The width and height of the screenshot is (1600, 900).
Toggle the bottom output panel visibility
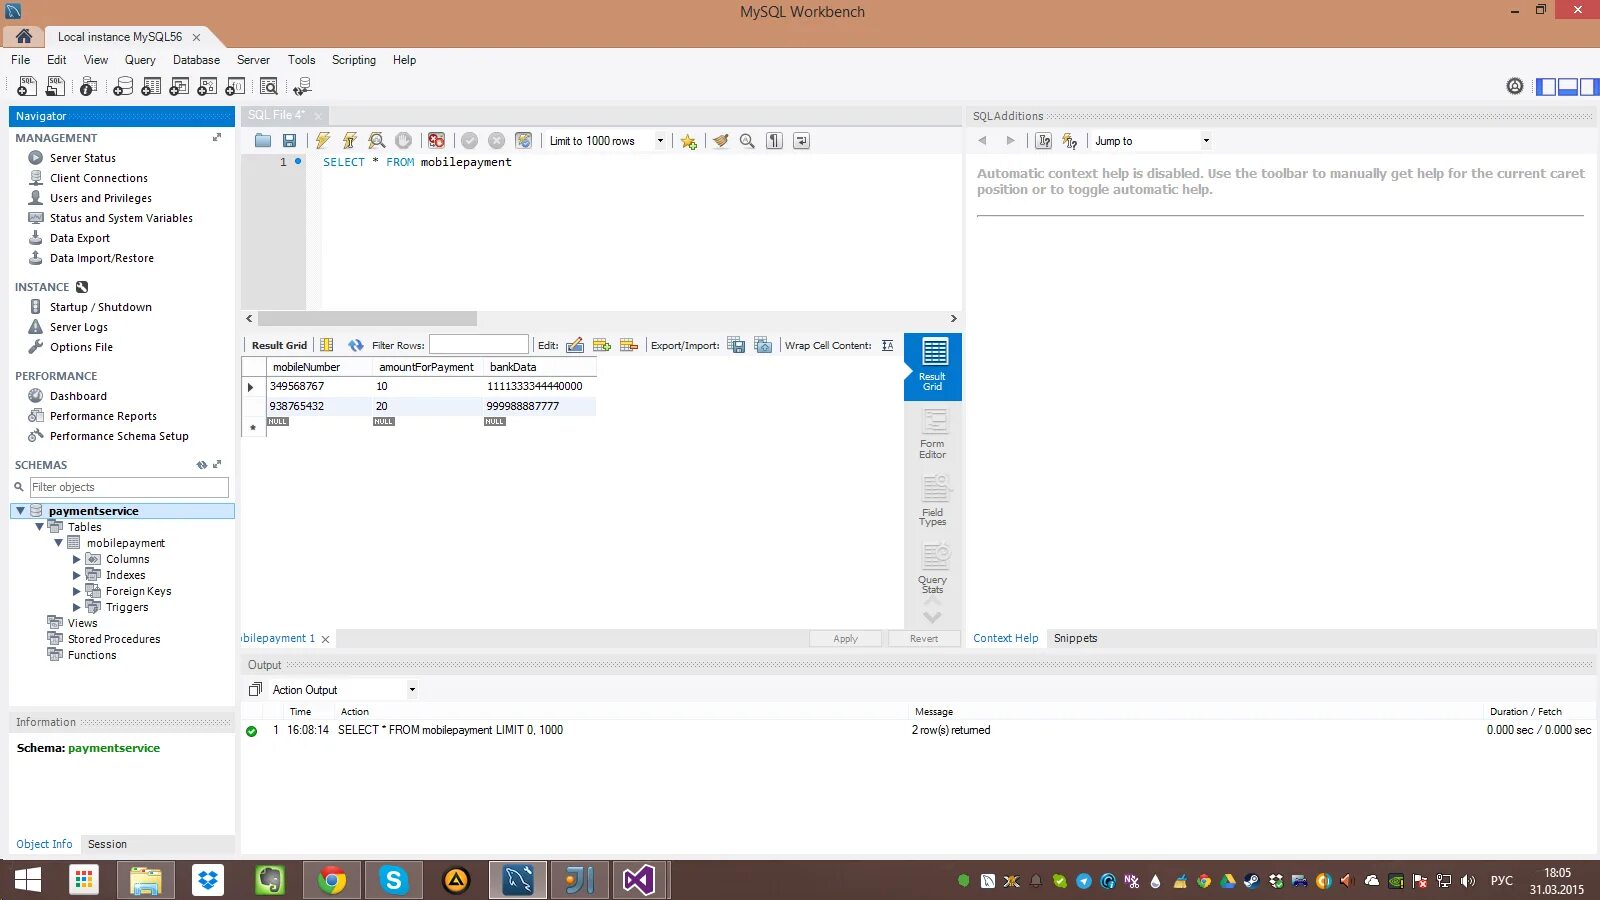[1568, 87]
